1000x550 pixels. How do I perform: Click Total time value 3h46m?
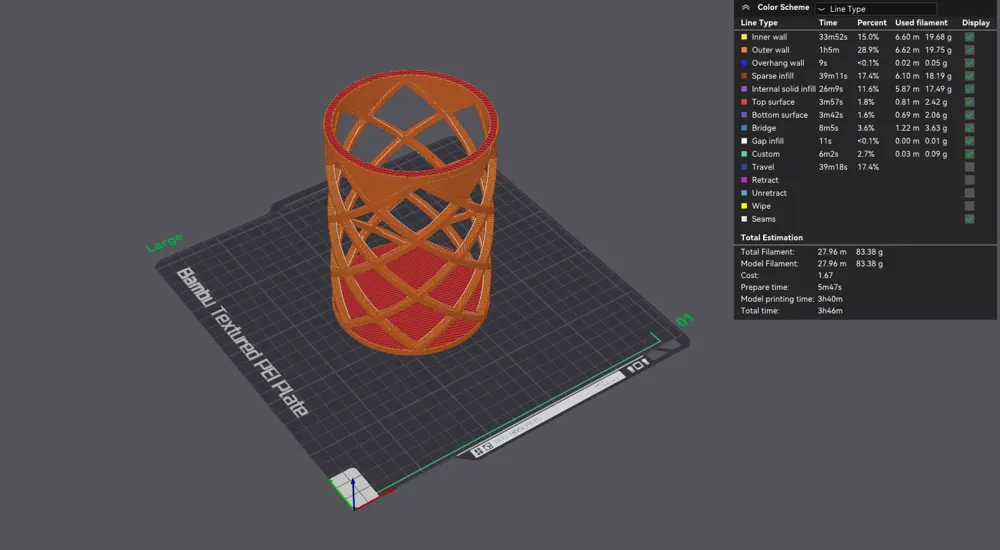click(x=830, y=311)
